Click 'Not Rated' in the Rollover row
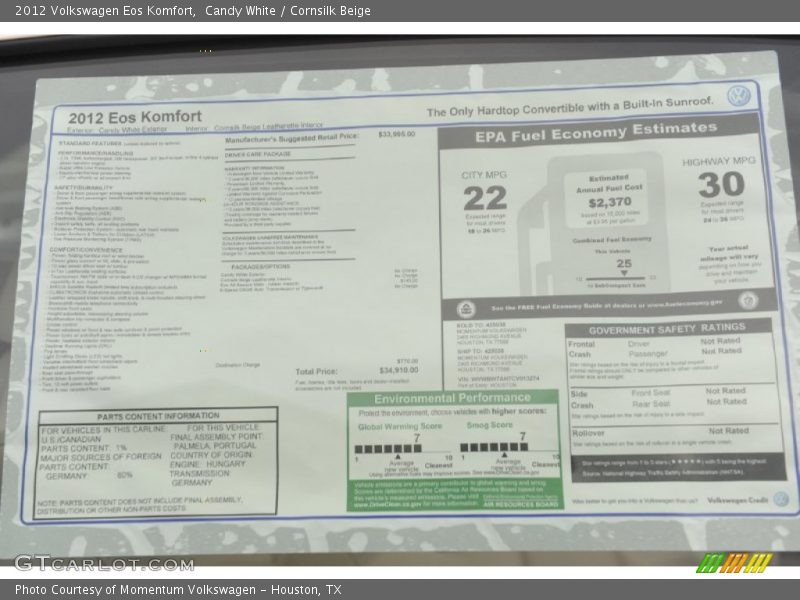Viewport: 800px width, 600px height. click(x=728, y=431)
